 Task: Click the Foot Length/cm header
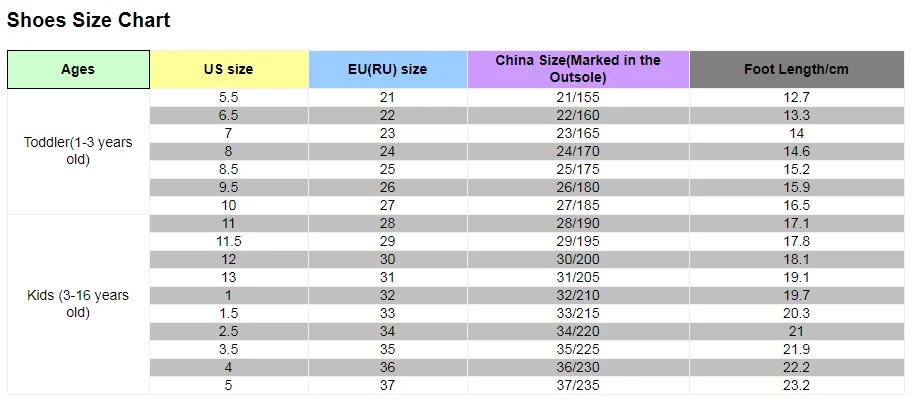[x=797, y=69]
